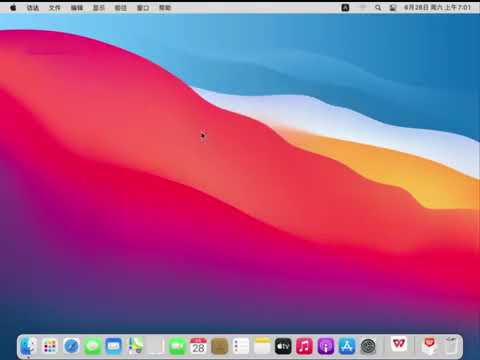Open Spotlight search from the menu bar
Screen dimensions: 480x360
pos(378,7)
